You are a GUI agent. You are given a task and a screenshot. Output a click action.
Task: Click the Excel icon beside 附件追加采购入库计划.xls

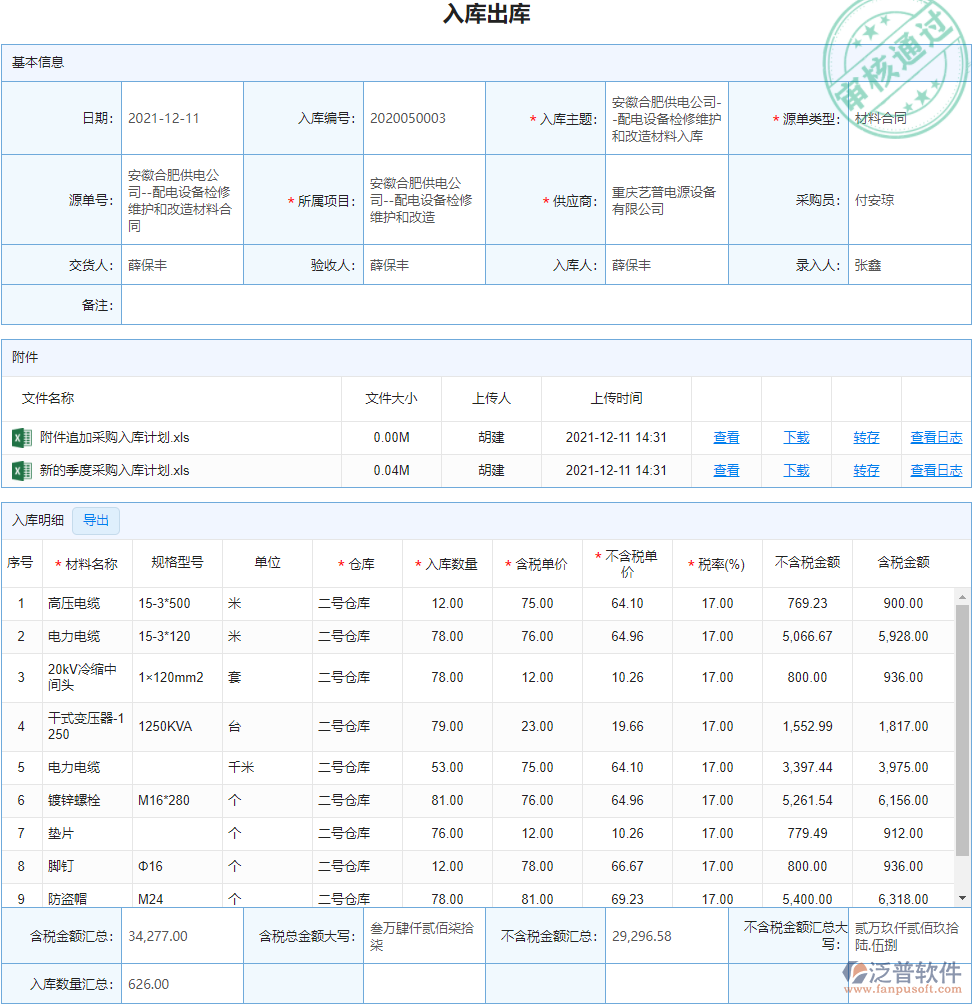point(20,437)
